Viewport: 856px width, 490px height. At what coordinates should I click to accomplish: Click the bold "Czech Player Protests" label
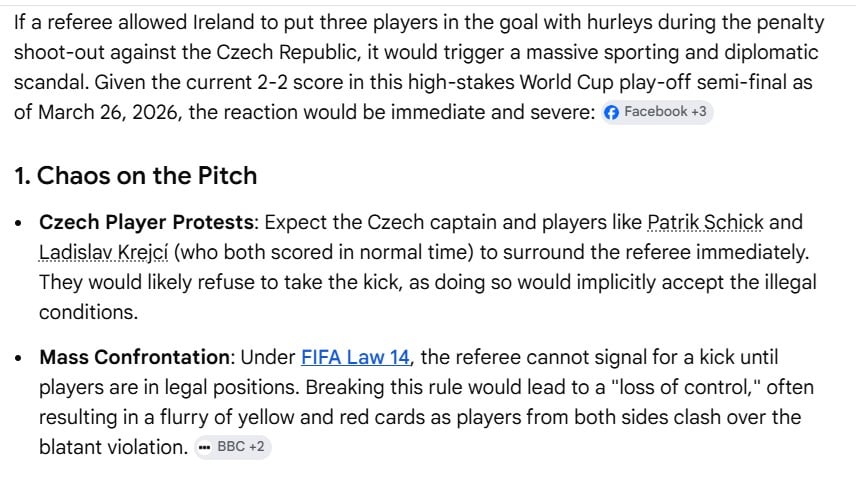click(147, 222)
